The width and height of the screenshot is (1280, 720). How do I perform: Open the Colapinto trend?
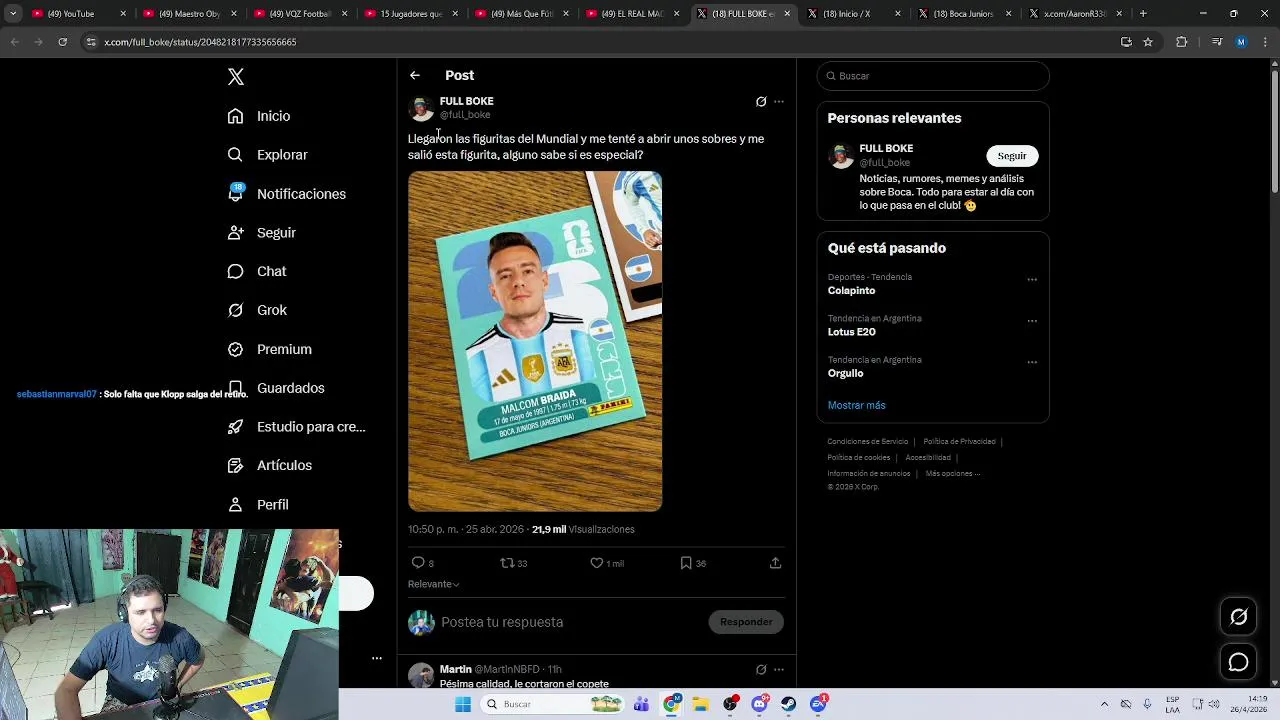click(851, 291)
